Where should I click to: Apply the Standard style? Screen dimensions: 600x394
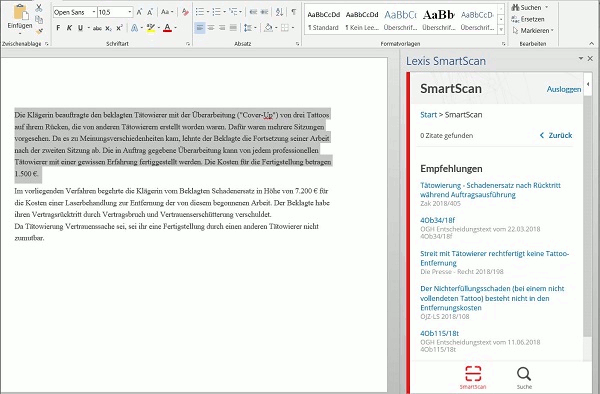tap(324, 21)
